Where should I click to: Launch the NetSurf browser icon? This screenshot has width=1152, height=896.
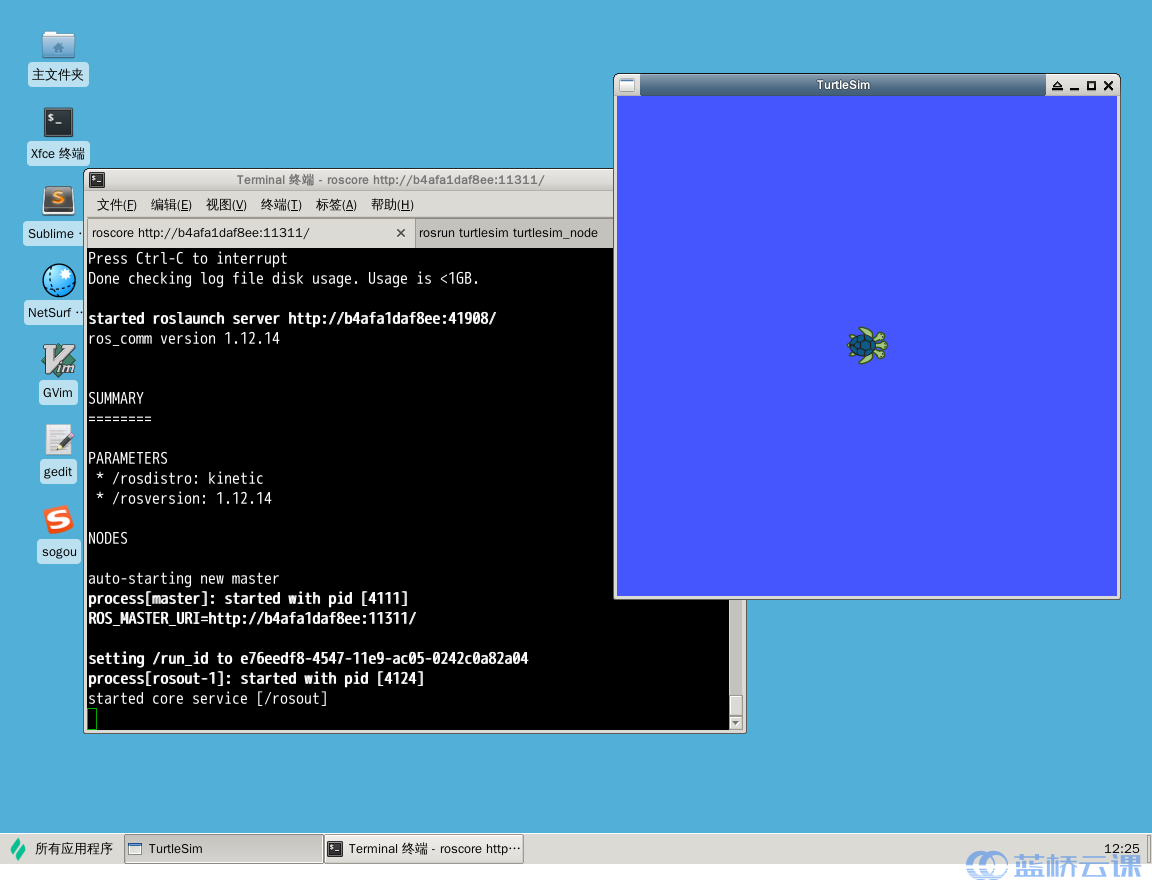pyautogui.click(x=58, y=281)
